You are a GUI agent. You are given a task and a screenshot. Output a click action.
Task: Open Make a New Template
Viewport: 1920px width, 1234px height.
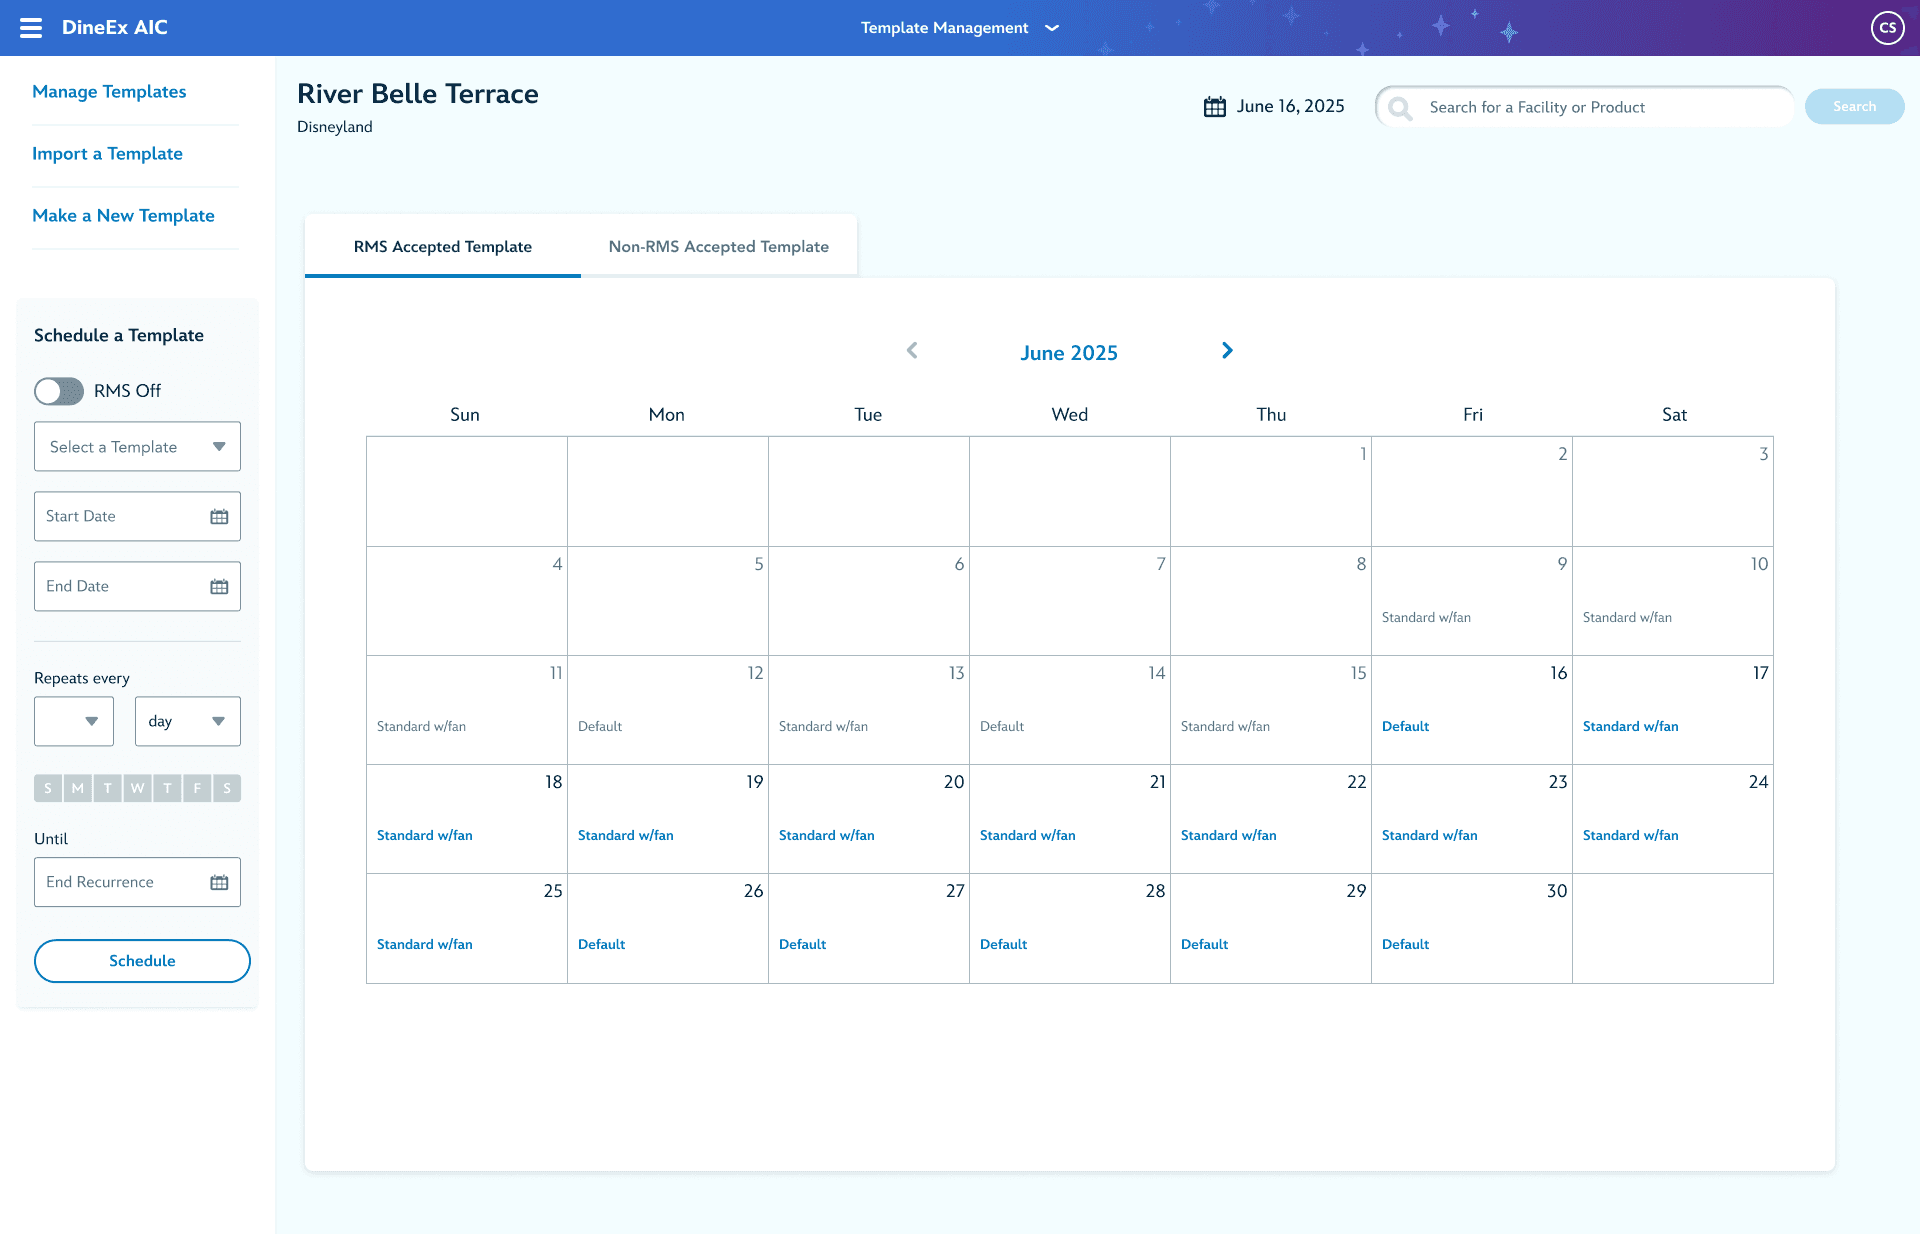pyautogui.click(x=123, y=215)
